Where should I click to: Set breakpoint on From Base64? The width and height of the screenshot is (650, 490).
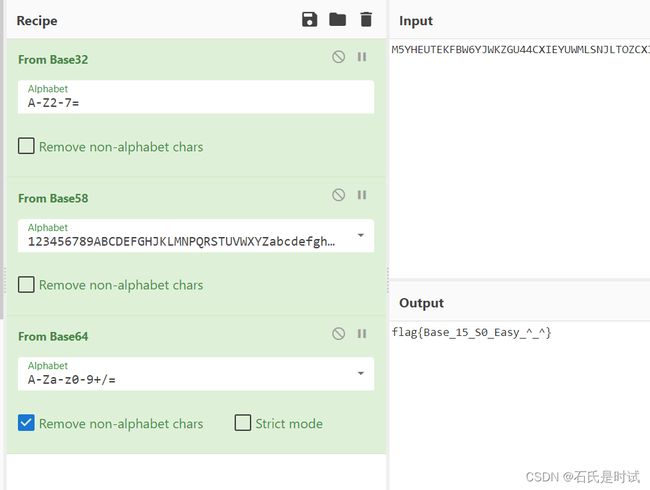click(x=362, y=333)
